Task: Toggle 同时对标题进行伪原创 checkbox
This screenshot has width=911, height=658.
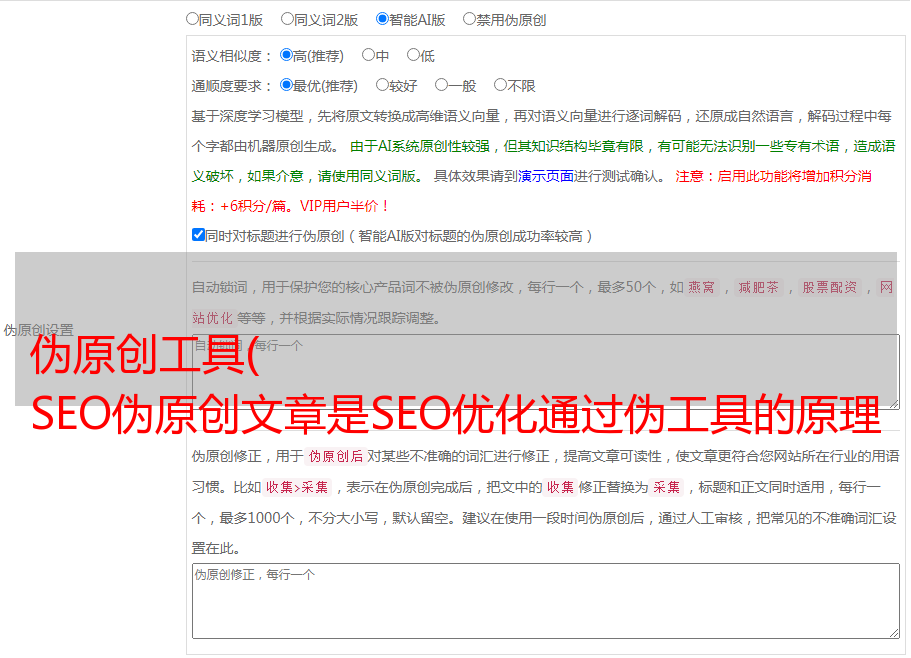Action: tap(198, 235)
